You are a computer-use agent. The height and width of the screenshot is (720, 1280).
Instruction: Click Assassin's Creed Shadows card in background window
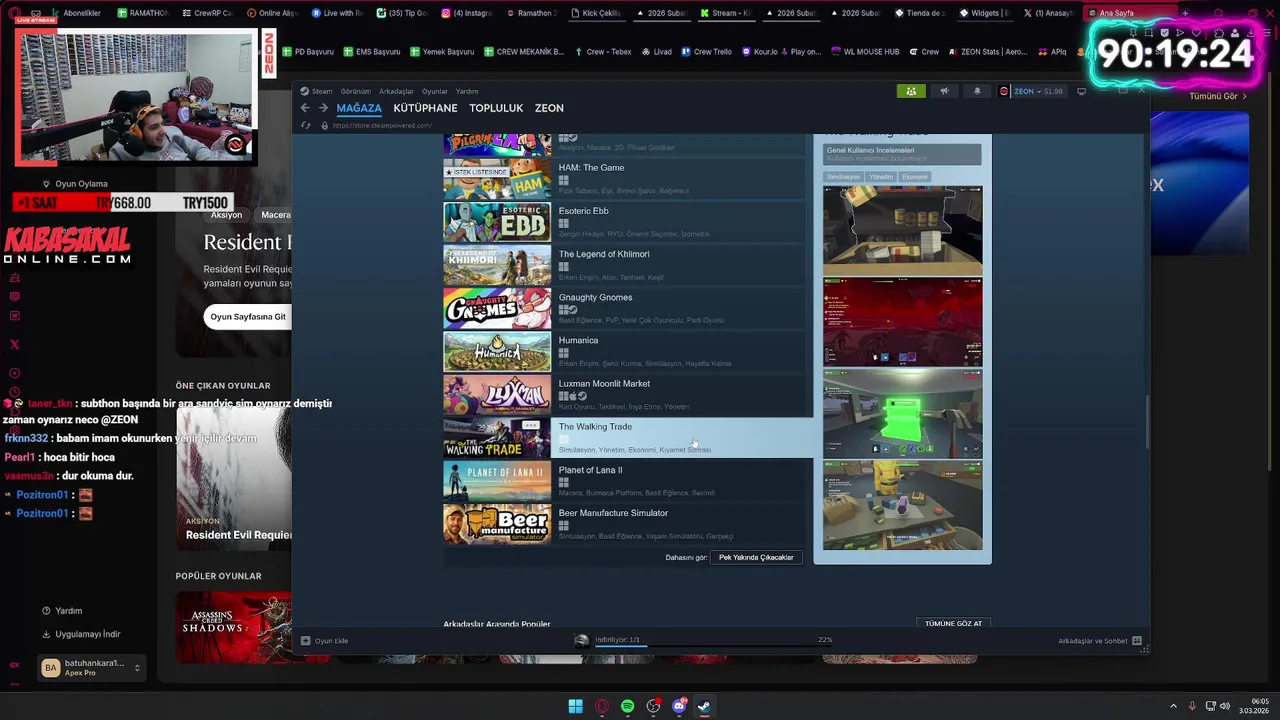(x=234, y=628)
